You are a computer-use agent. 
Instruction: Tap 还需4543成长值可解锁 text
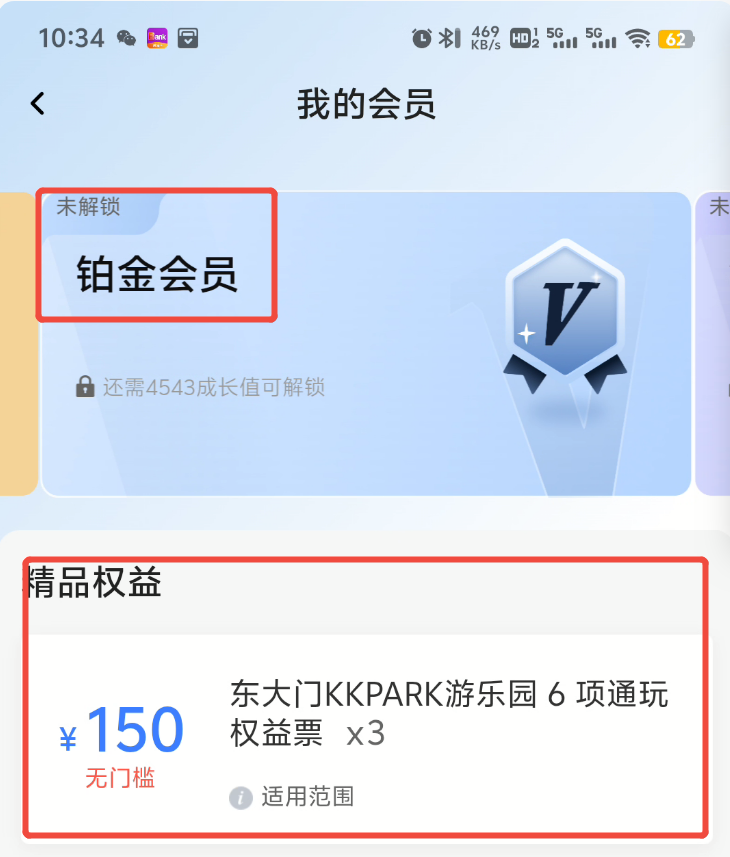[214, 387]
